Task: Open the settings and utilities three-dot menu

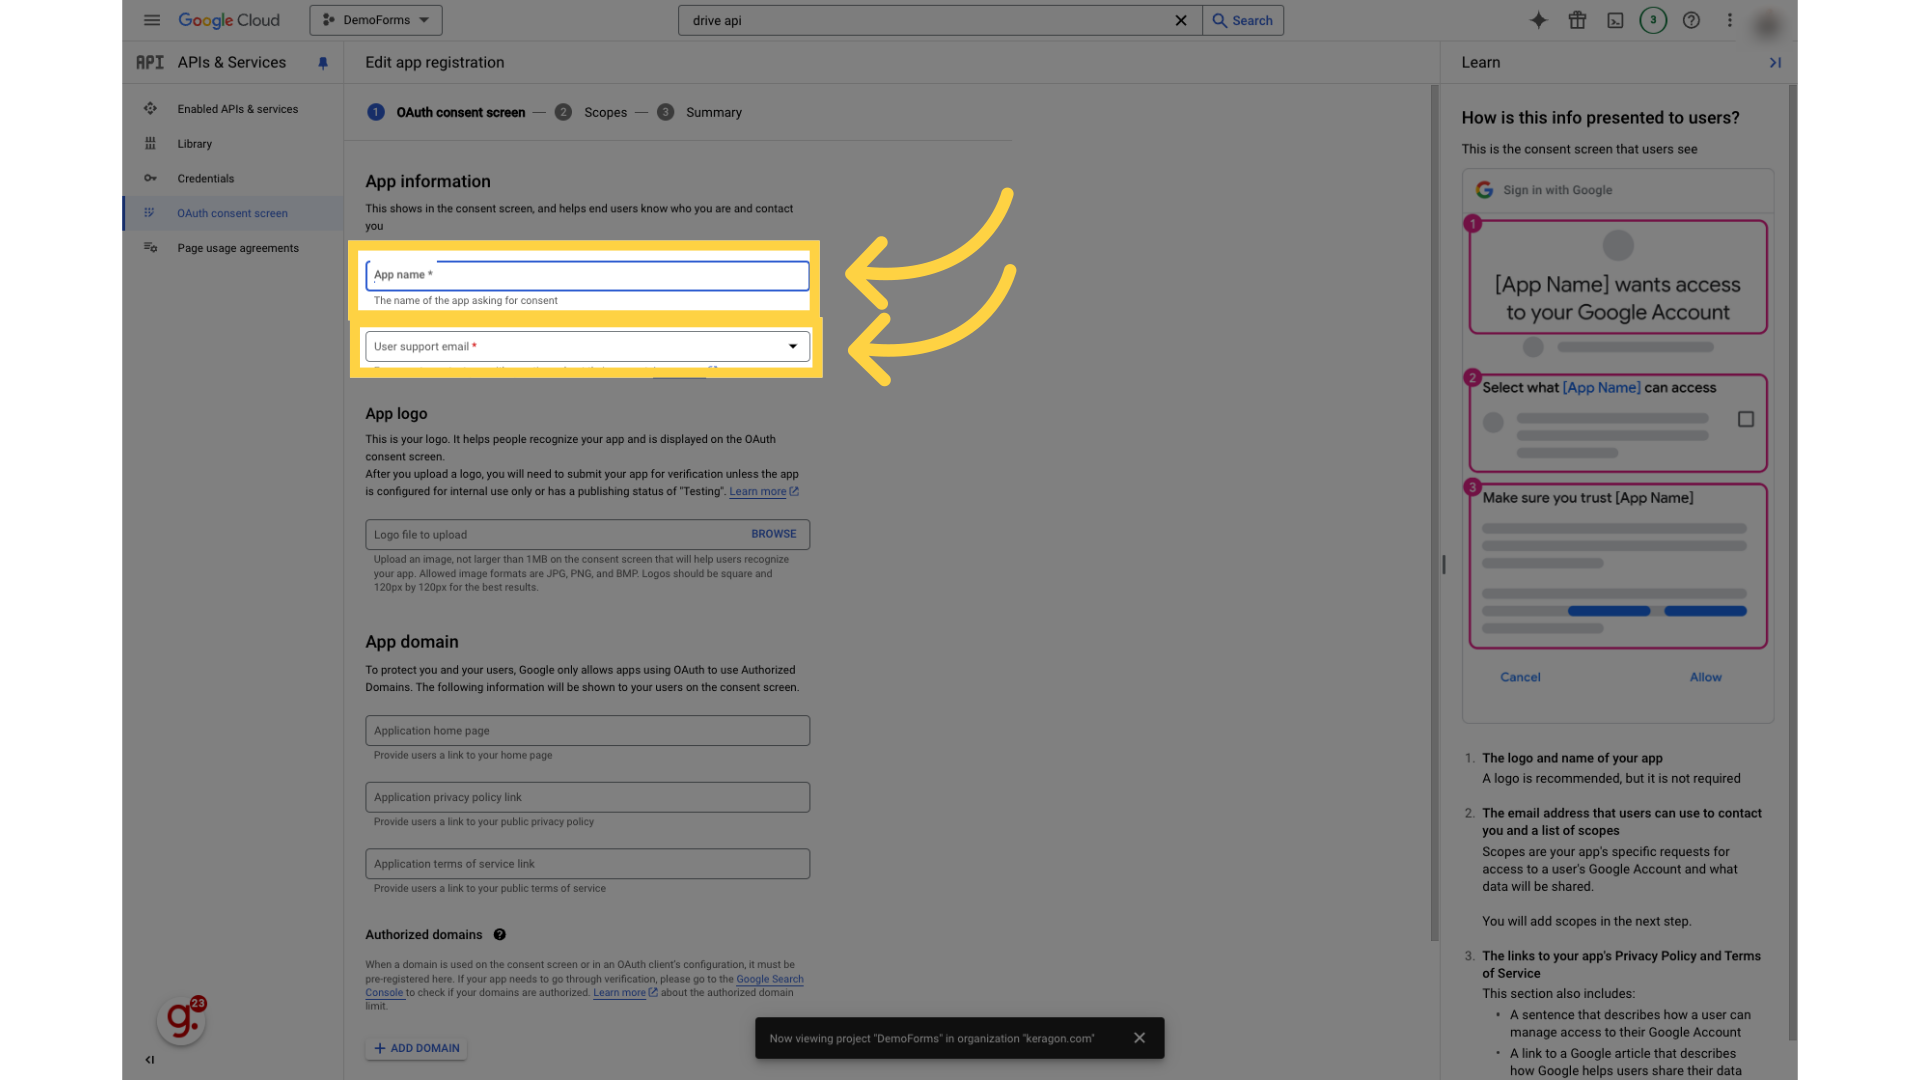Action: point(1729,20)
